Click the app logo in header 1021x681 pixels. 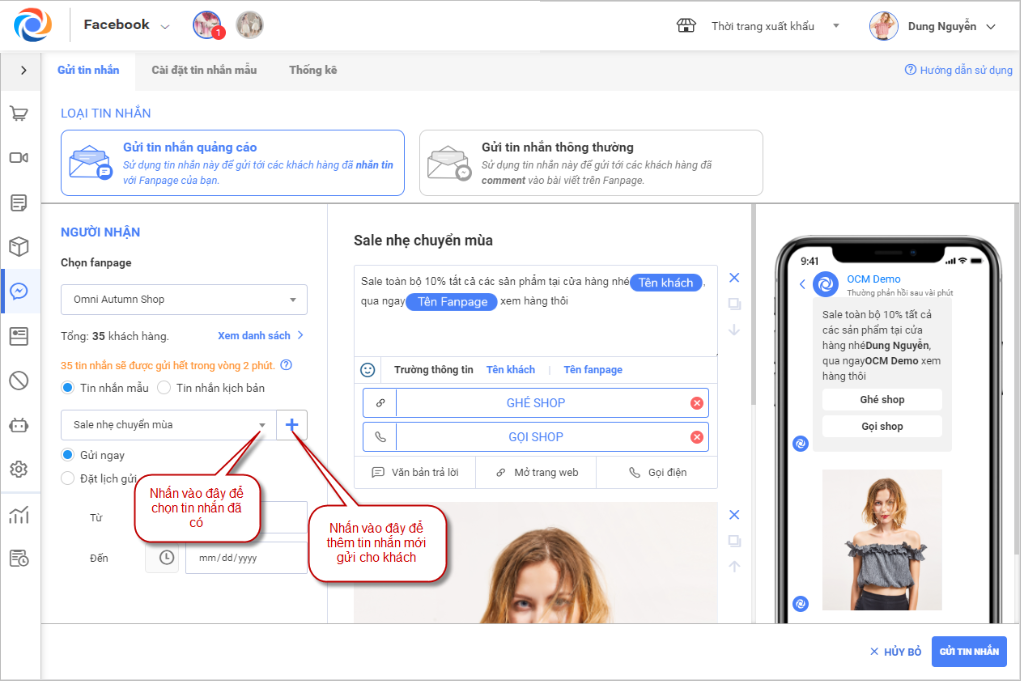[33, 25]
